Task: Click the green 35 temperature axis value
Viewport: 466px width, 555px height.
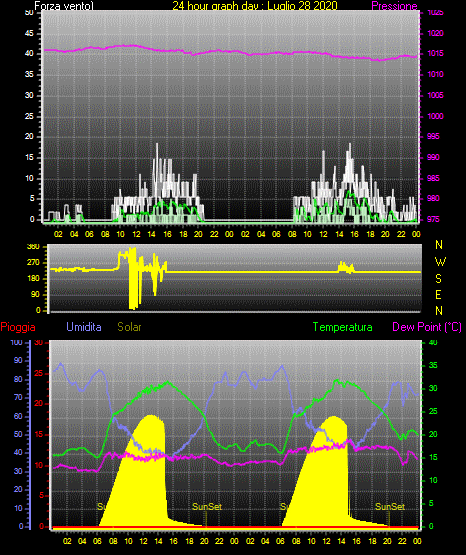Action: pos(433,365)
